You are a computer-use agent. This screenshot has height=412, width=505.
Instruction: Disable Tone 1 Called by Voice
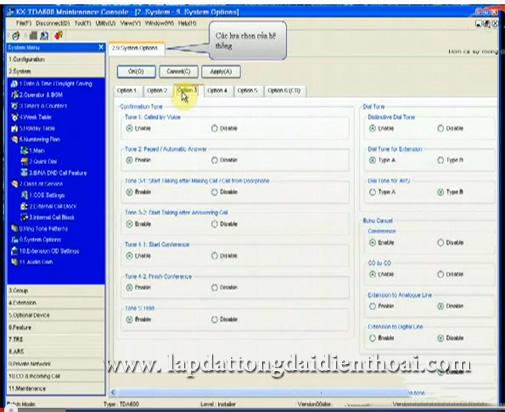214,128
